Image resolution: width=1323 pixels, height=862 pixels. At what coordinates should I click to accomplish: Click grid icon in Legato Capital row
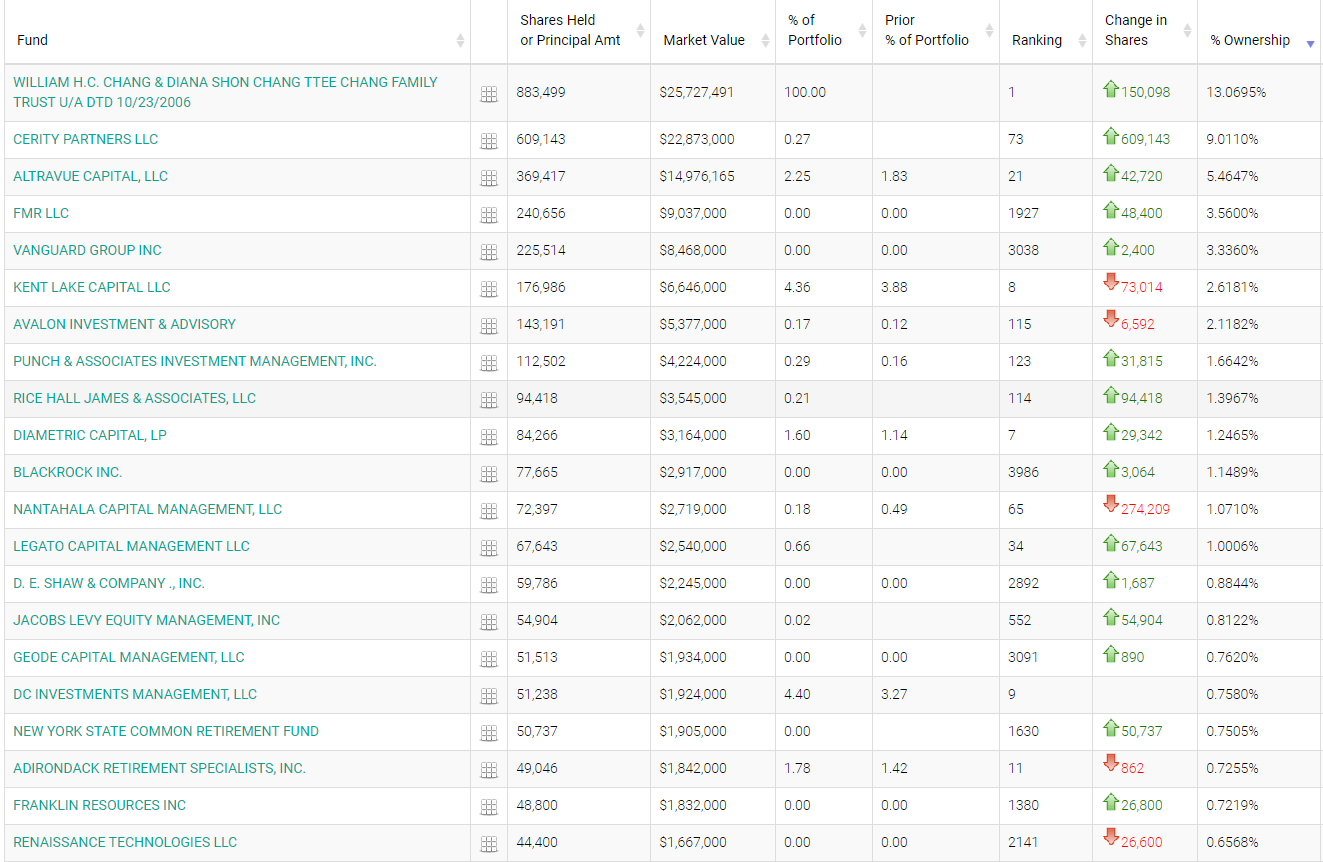(489, 548)
